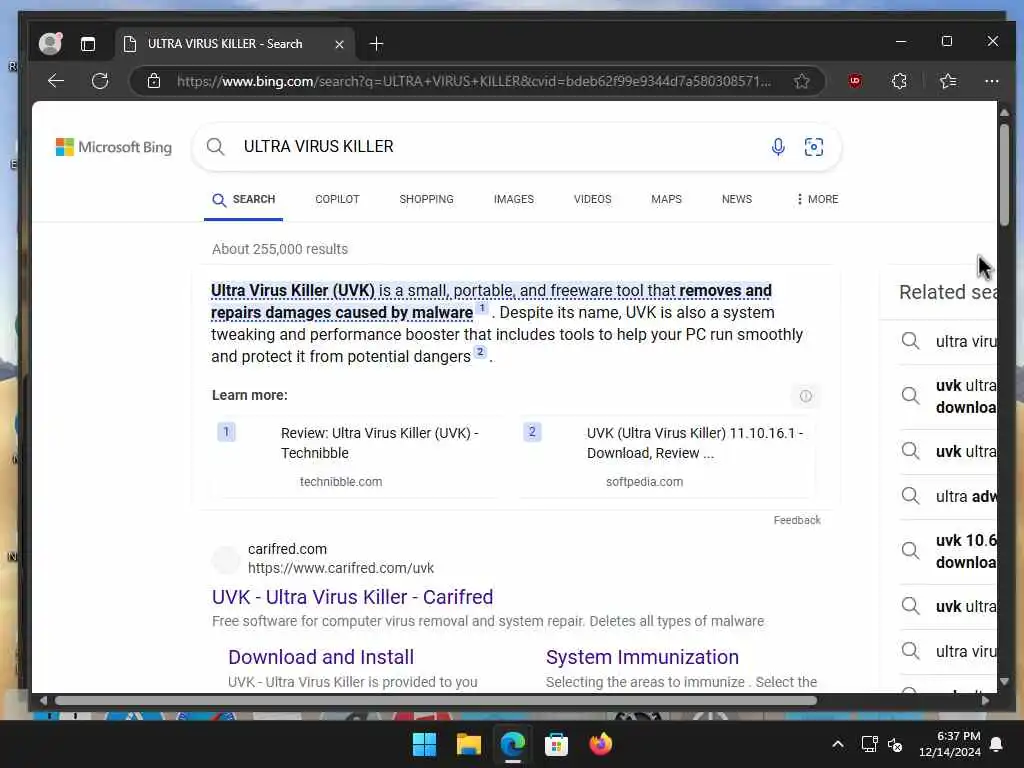Open the Download and Install sublink
Viewport: 1024px width, 768px height.
[321, 657]
